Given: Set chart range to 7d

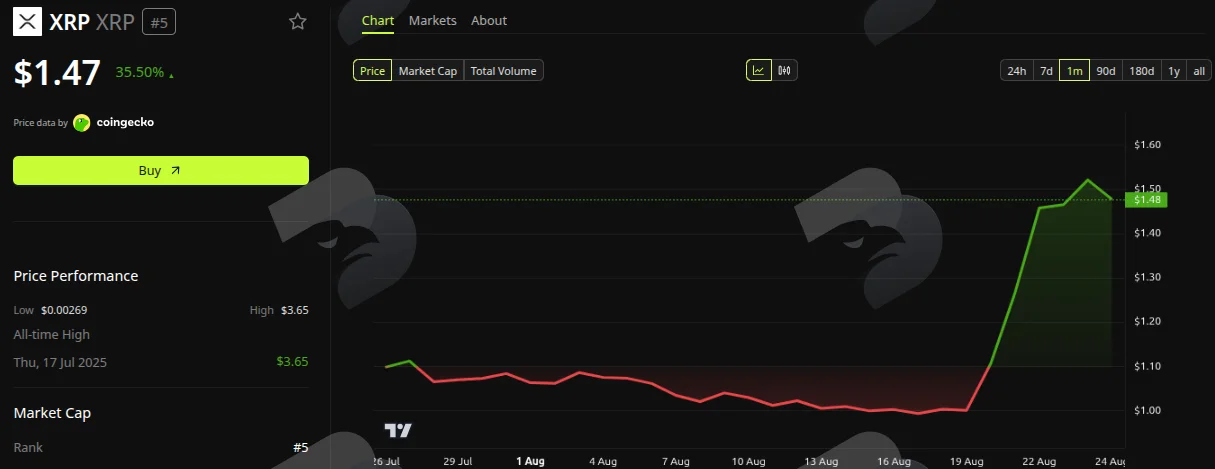Looking at the screenshot, I should click(x=1046, y=71).
